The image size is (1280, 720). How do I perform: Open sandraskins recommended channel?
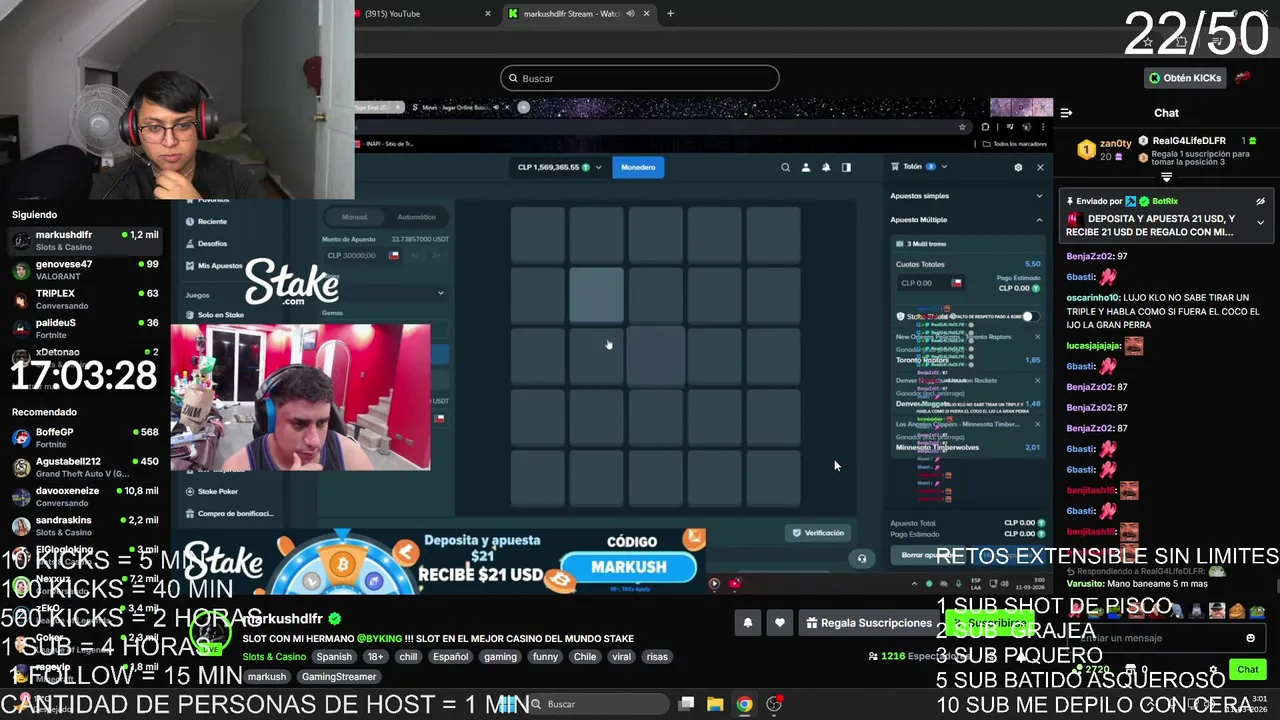pyautogui.click(x=85, y=526)
